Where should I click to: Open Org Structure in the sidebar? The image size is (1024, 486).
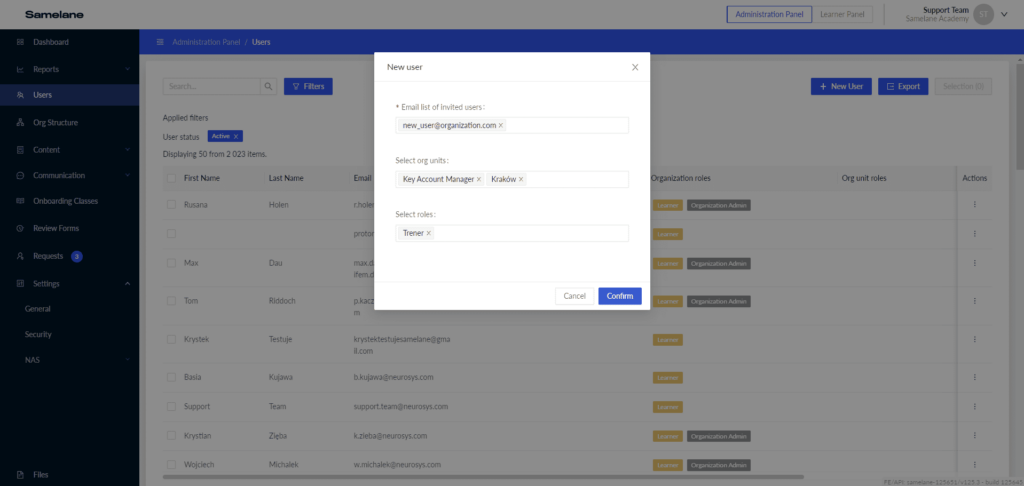click(55, 123)
